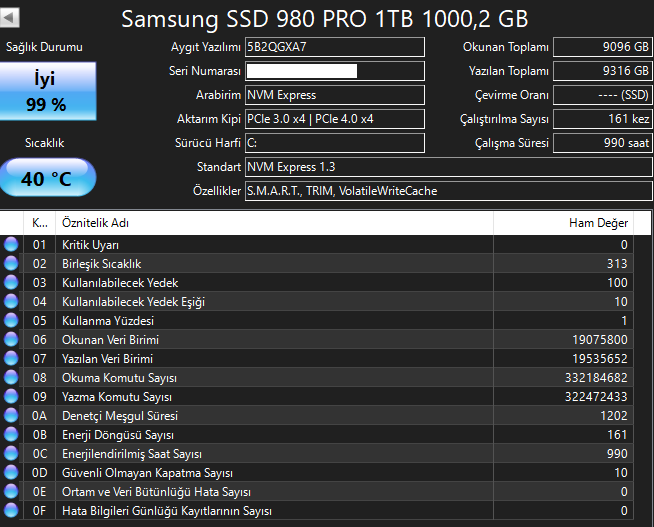Click the 990 saat power-on hours field
The image size is (654, 527).
click(603, 143)
